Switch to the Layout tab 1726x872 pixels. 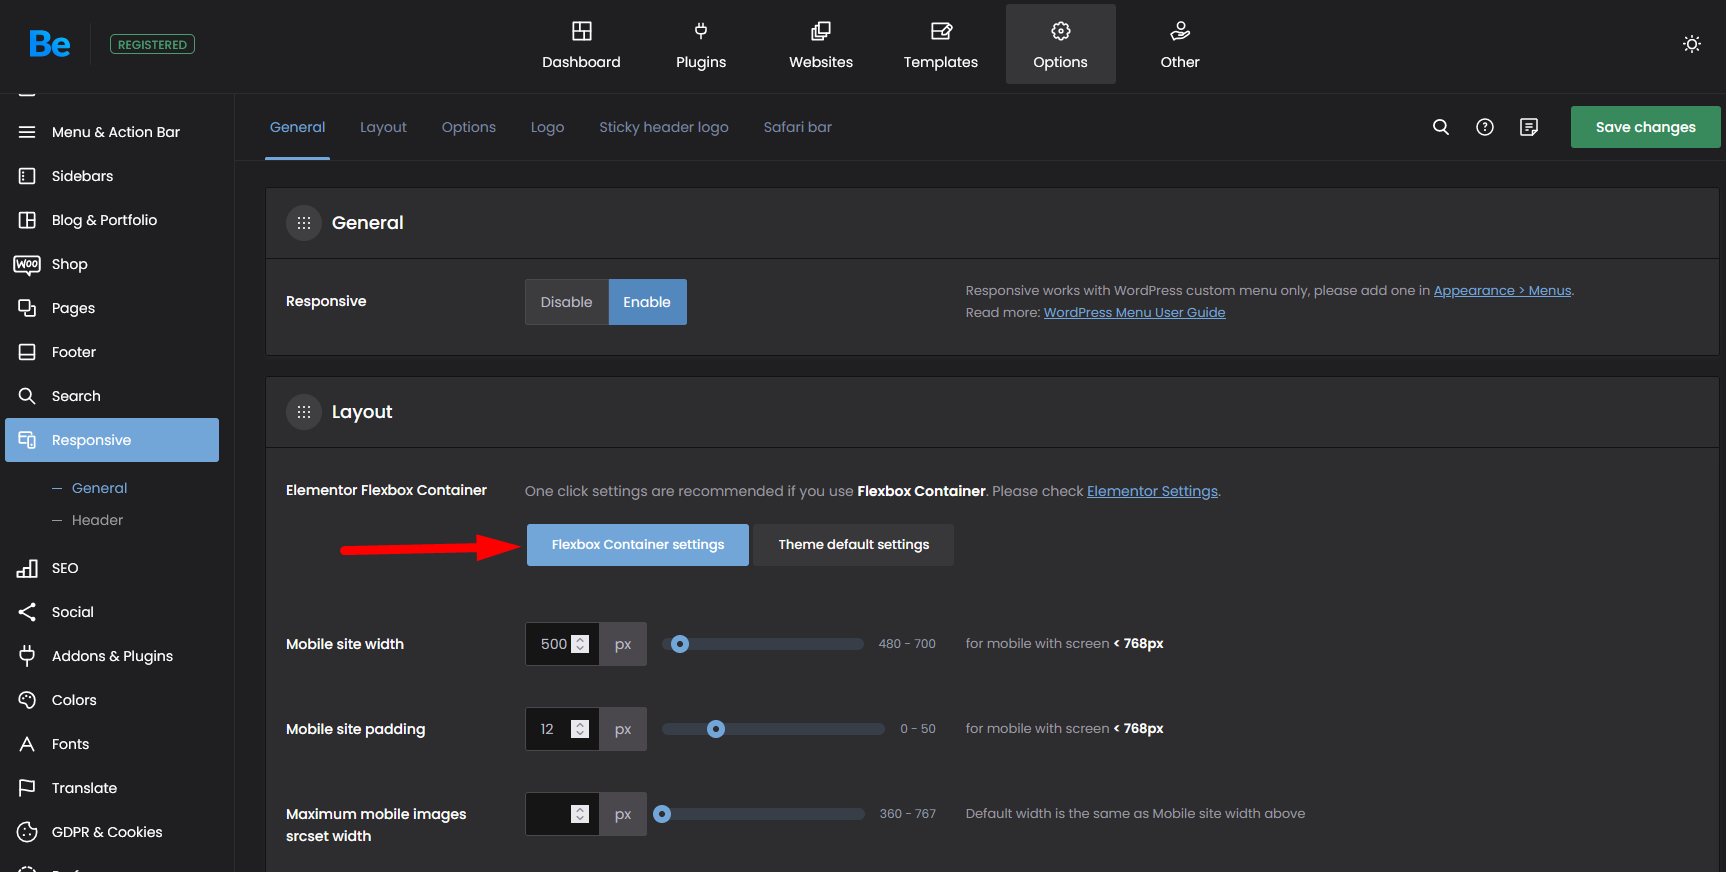click(383, 127)
